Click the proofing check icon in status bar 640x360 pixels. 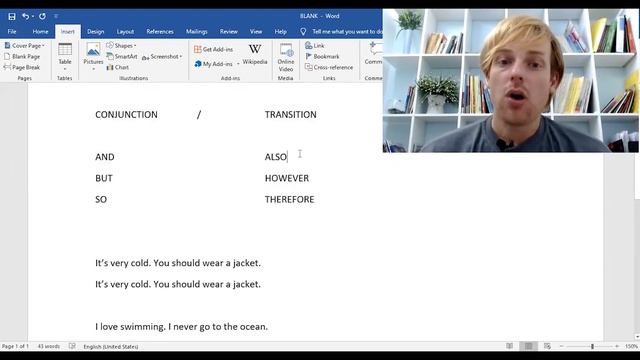click(72, 347)
